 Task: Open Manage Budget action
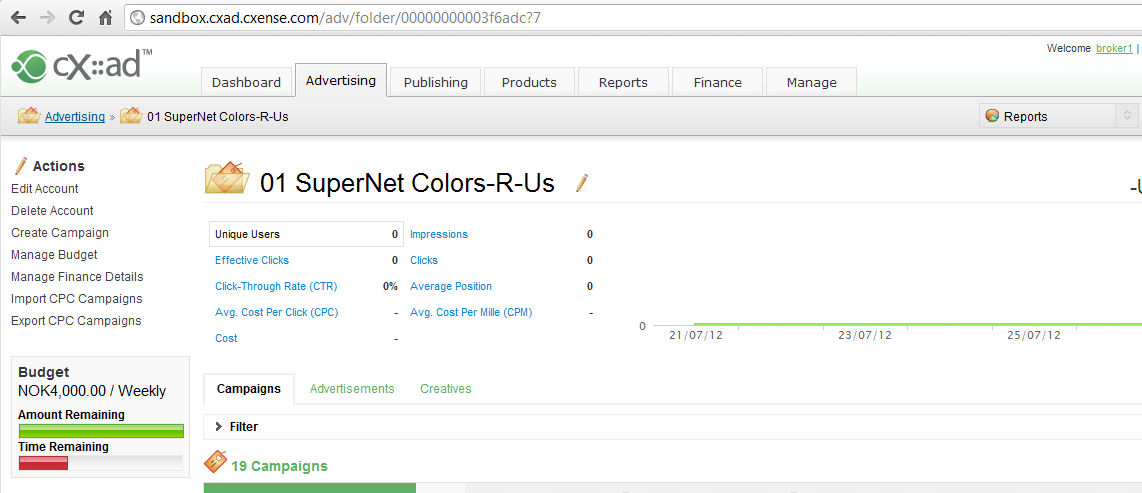coord(55,255)
